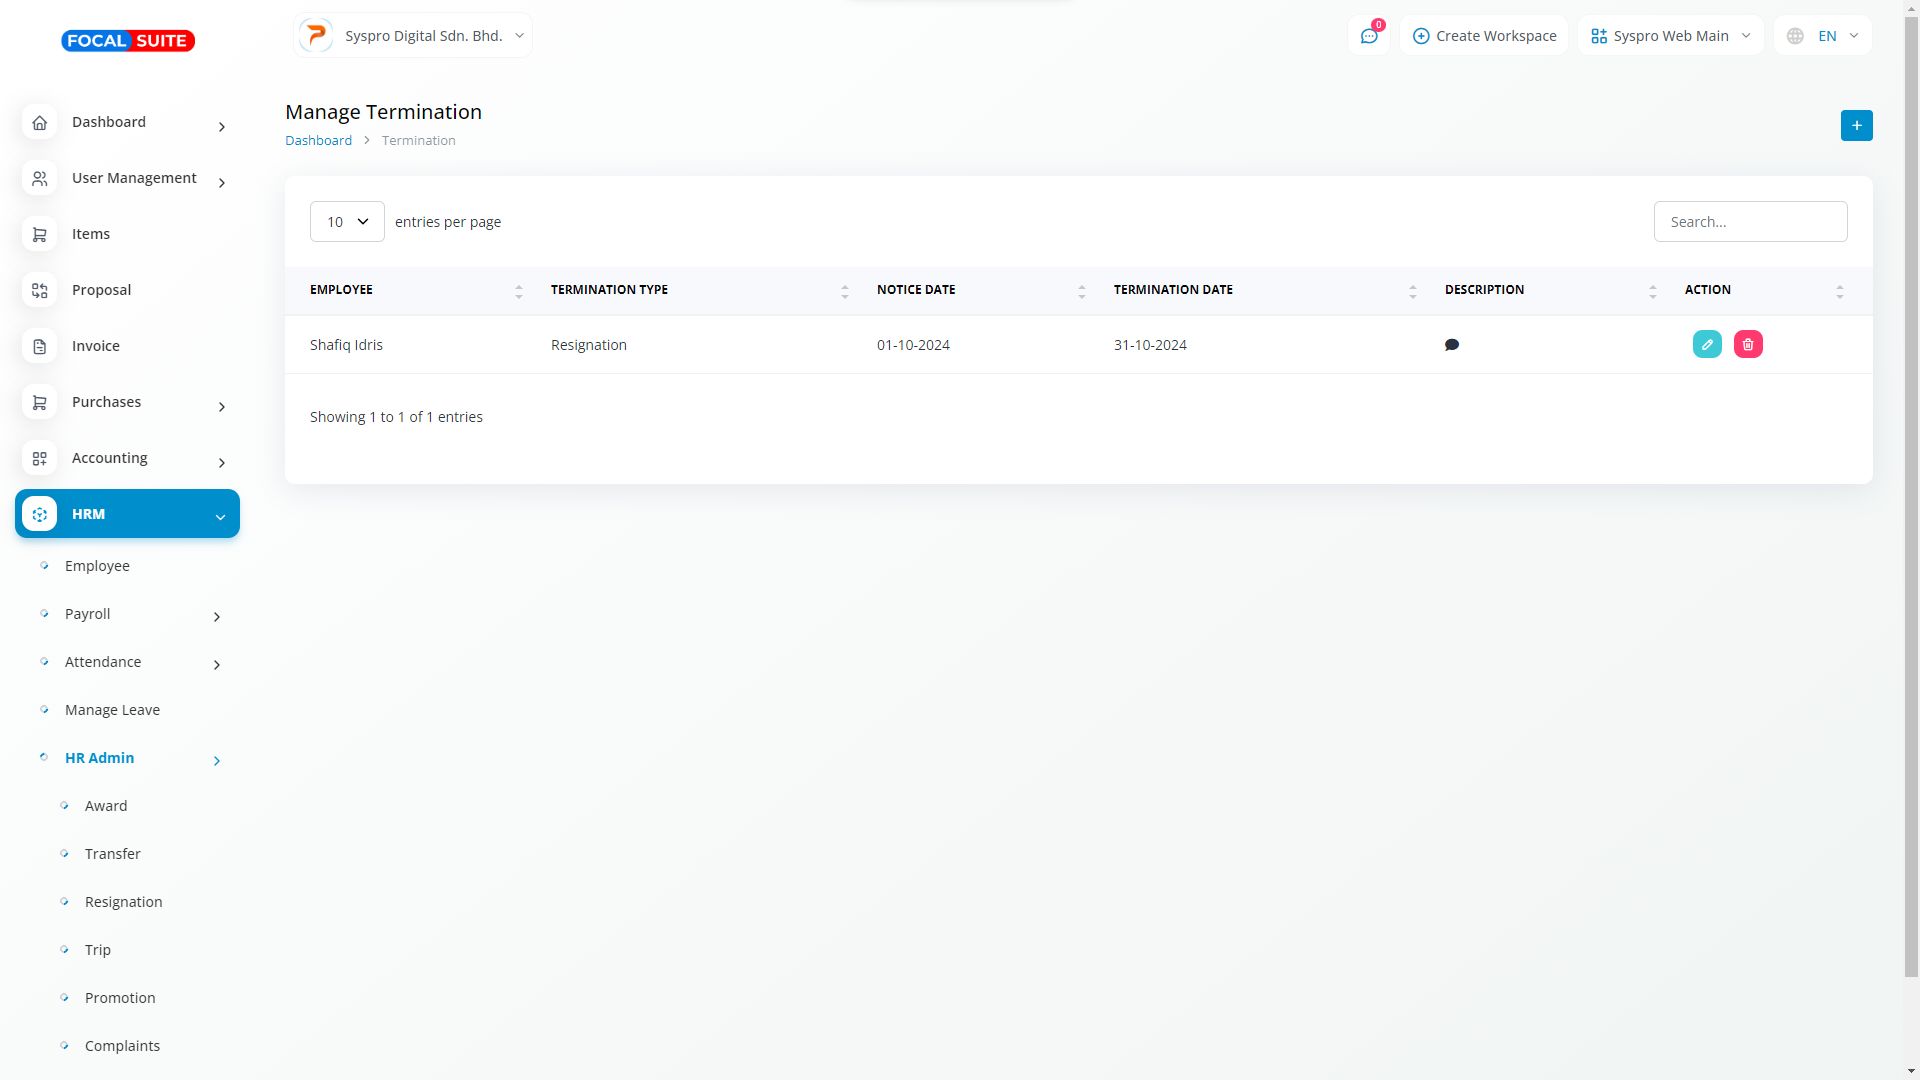This screenshot has height=1080, width=1920.
Task: Sort table by Employee column
Action: [518, 291]
